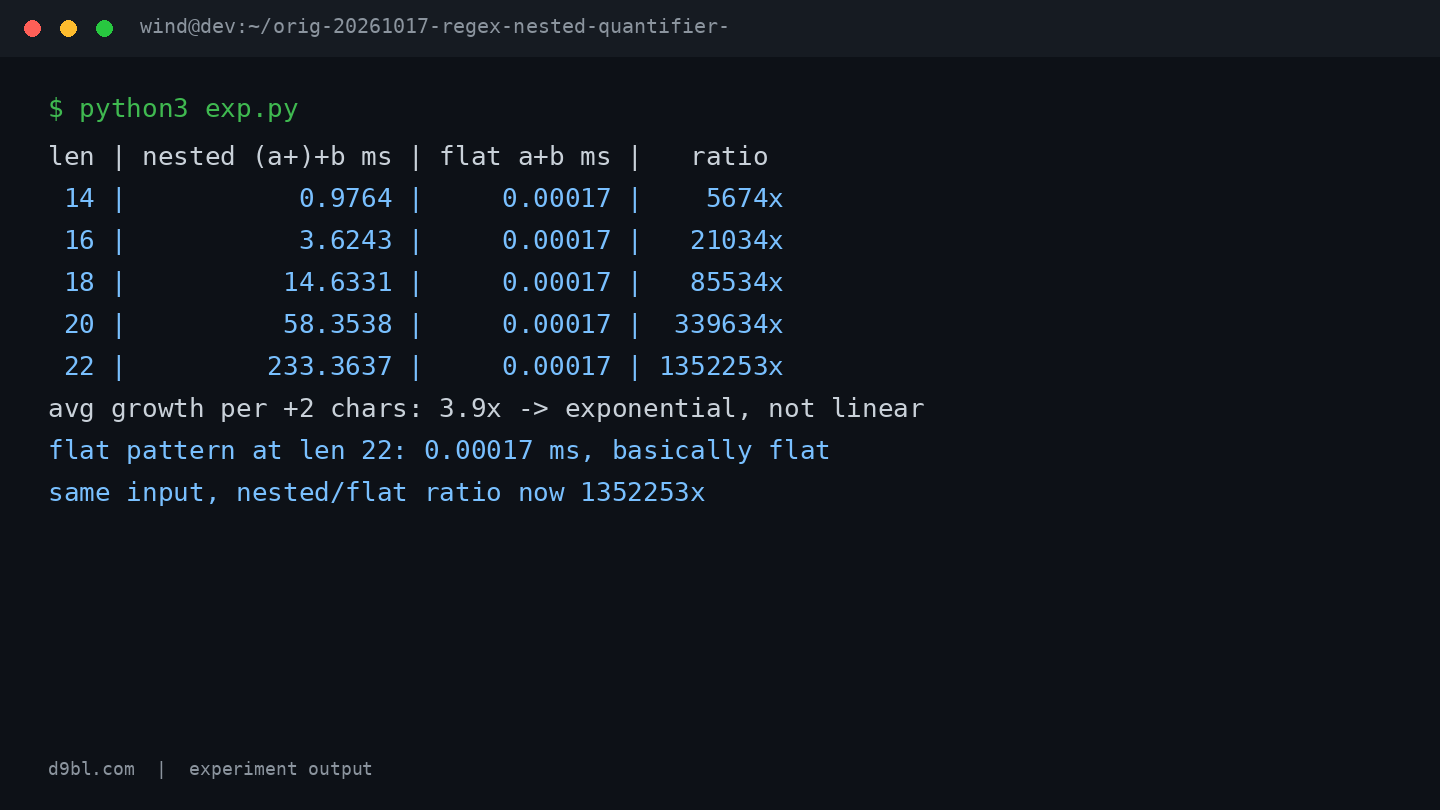This screenshot has height=810, width=1440.
Task: Click the len value 16
Action: [79, 240]
